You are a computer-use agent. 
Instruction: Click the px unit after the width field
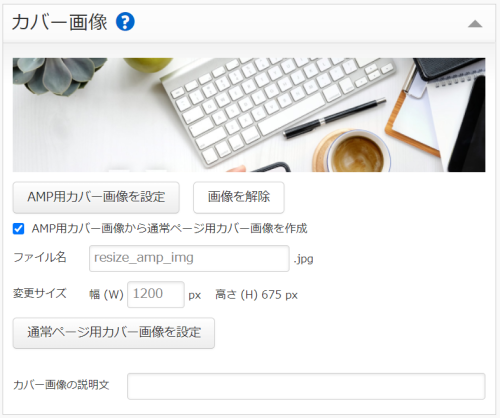coord(195,296)
